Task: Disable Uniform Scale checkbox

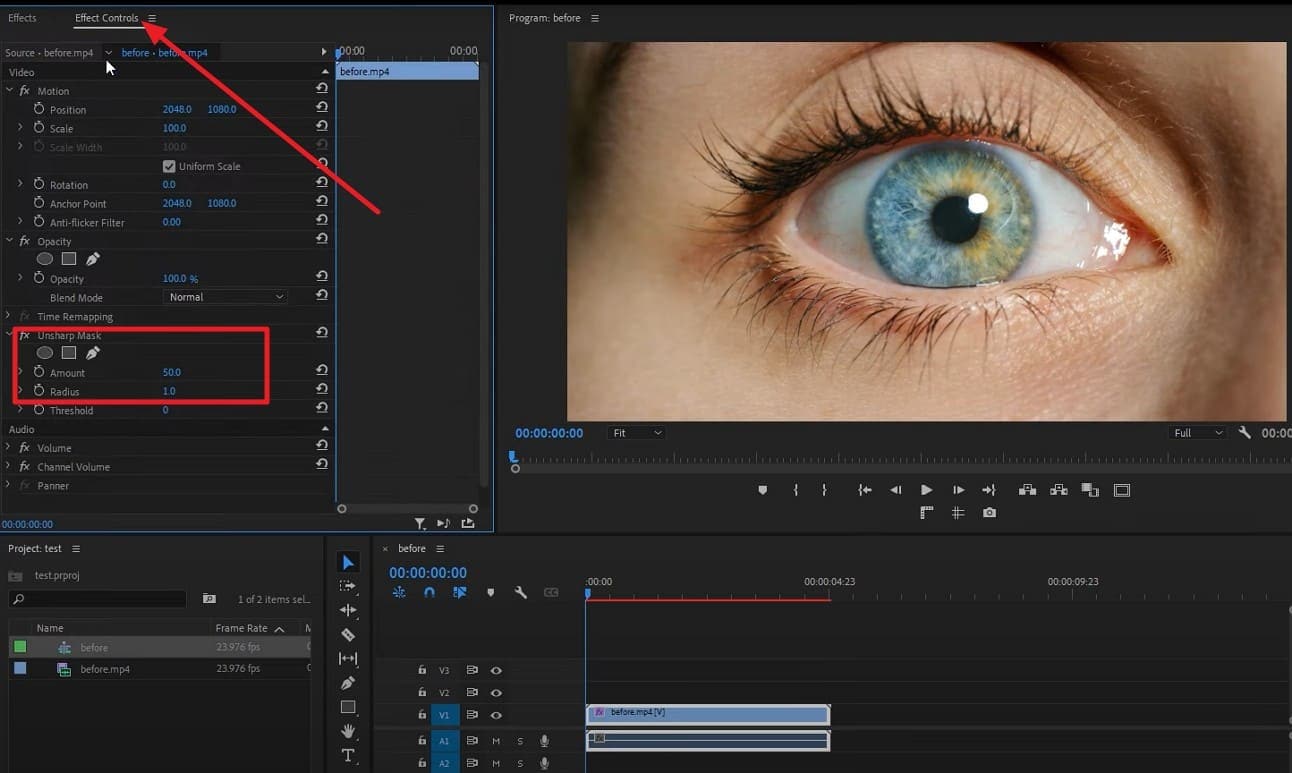Action: (169, 166)
